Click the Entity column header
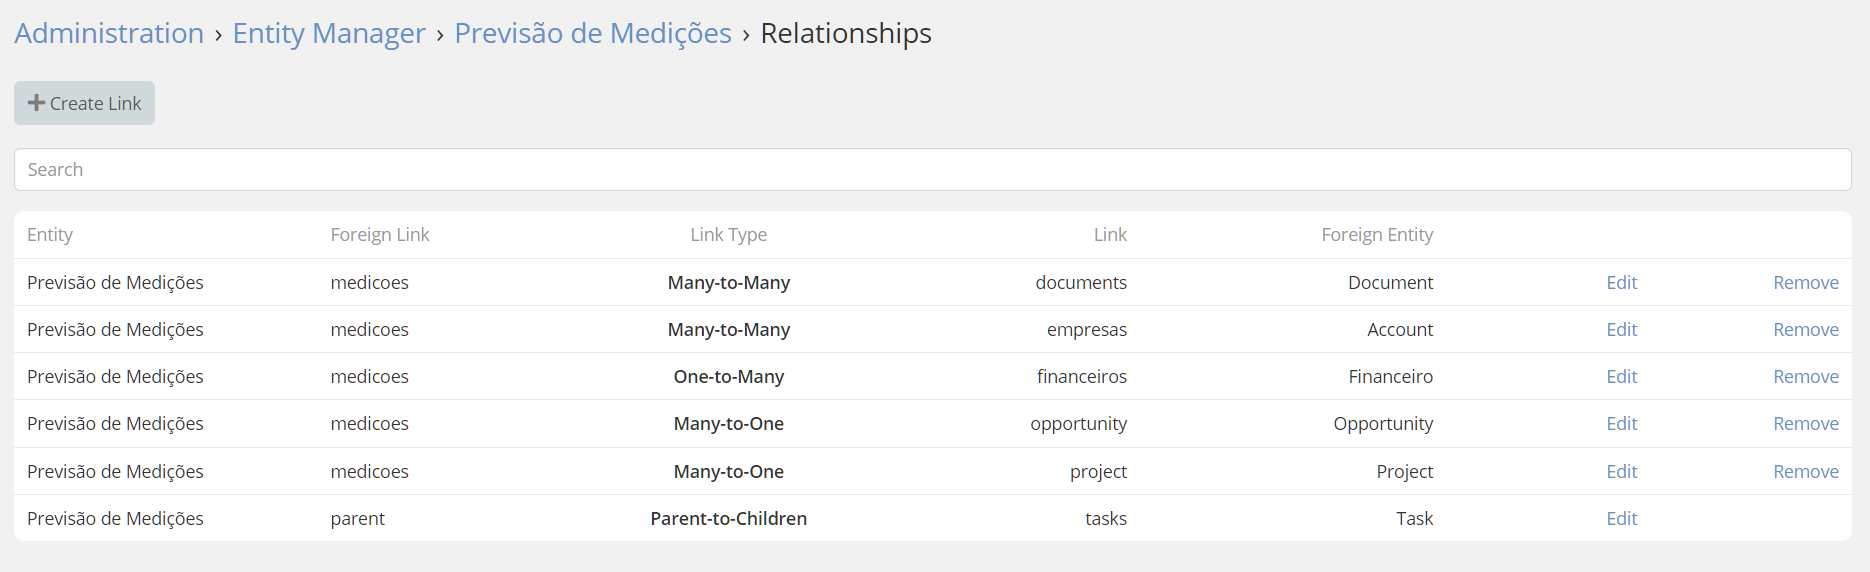Screen dimensions: 1870x572 [x=50, y=235]
